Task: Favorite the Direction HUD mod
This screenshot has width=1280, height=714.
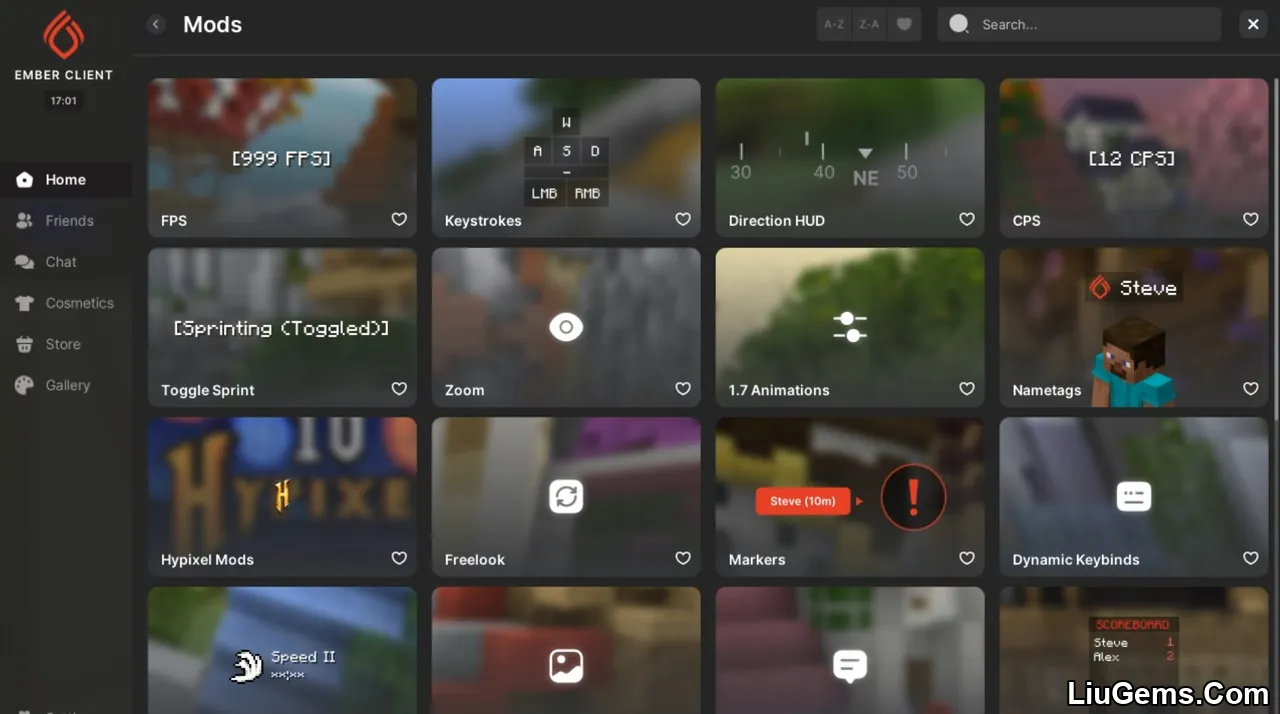Action: [x=967, y=219]
